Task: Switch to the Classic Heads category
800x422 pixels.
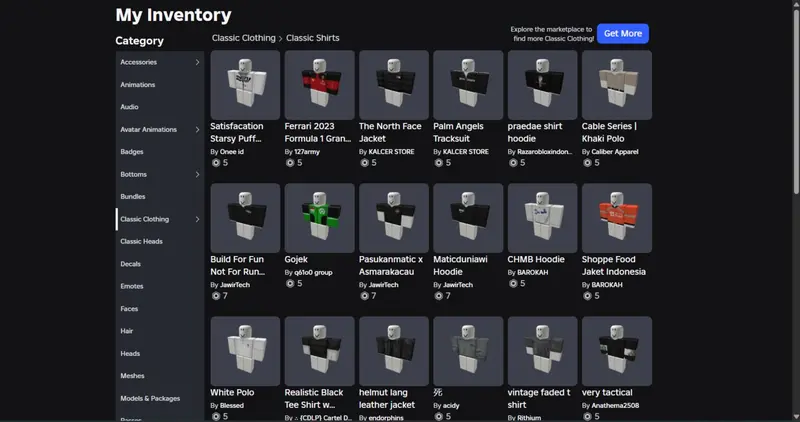Action: 140,241
